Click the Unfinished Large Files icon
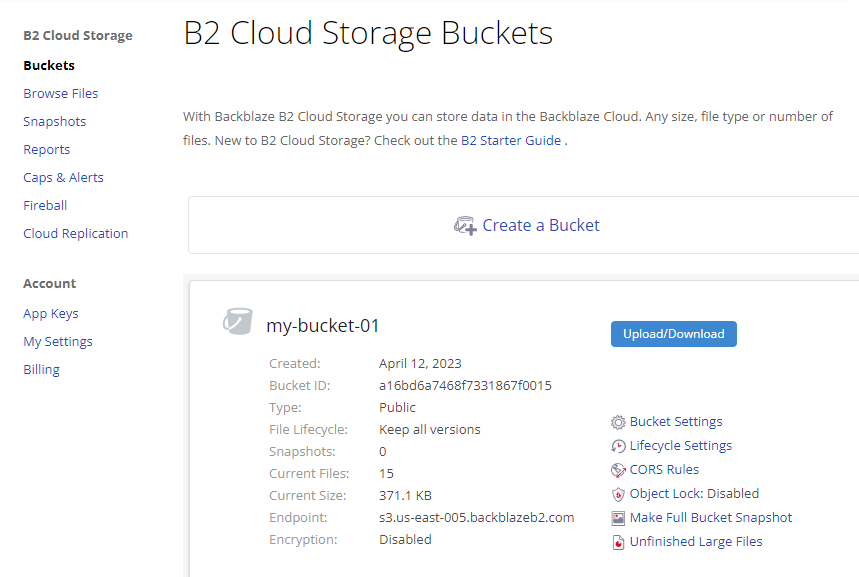 pyautogui.click(x=619, y=542)
